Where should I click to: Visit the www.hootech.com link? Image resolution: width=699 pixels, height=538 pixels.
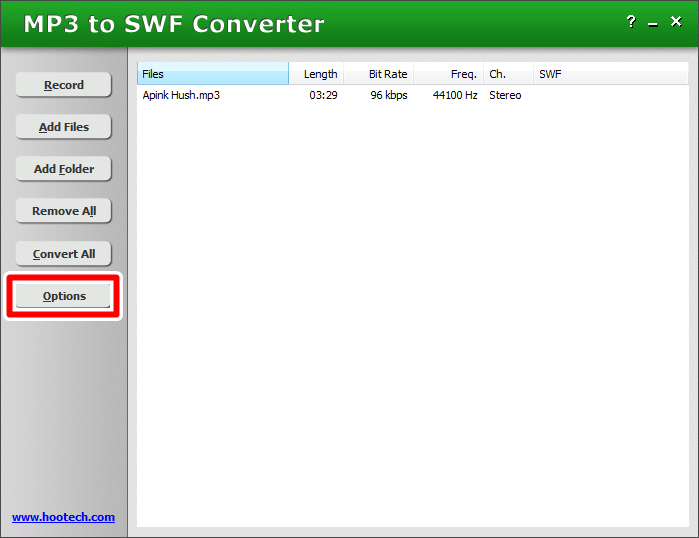tap(63, 517)
